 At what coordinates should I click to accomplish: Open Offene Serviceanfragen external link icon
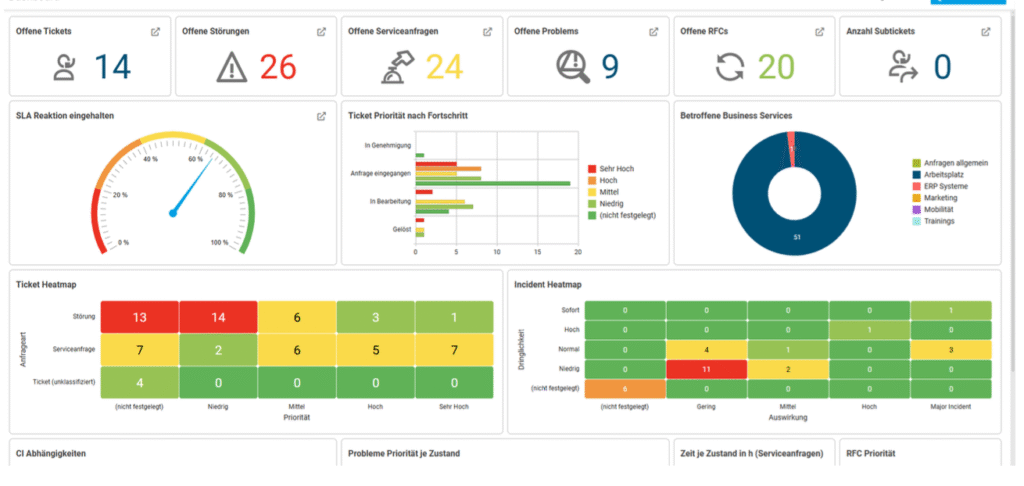click(487, 31)
